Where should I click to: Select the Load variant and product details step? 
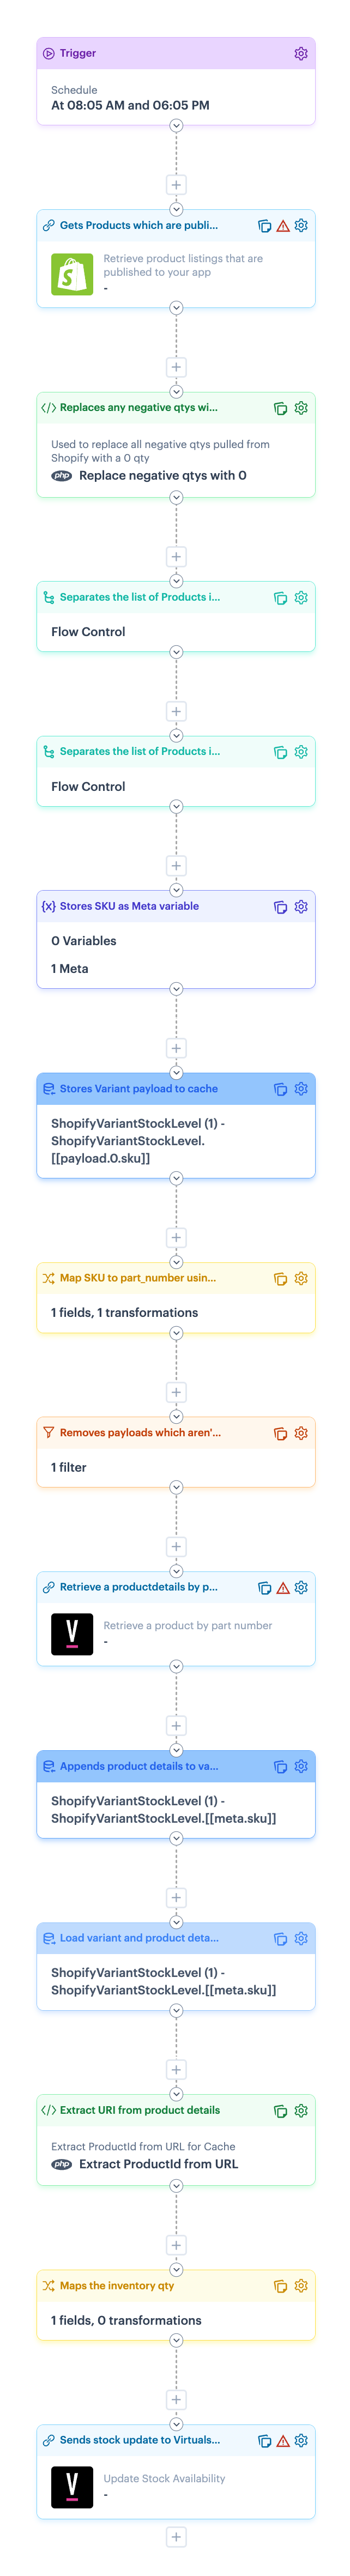[139, 1938]
